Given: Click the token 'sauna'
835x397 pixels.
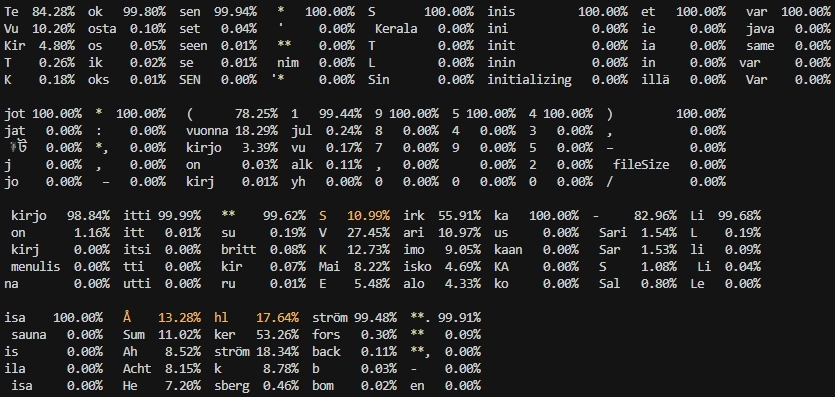Looking at the screenshot, I should [x=29, y=335].
